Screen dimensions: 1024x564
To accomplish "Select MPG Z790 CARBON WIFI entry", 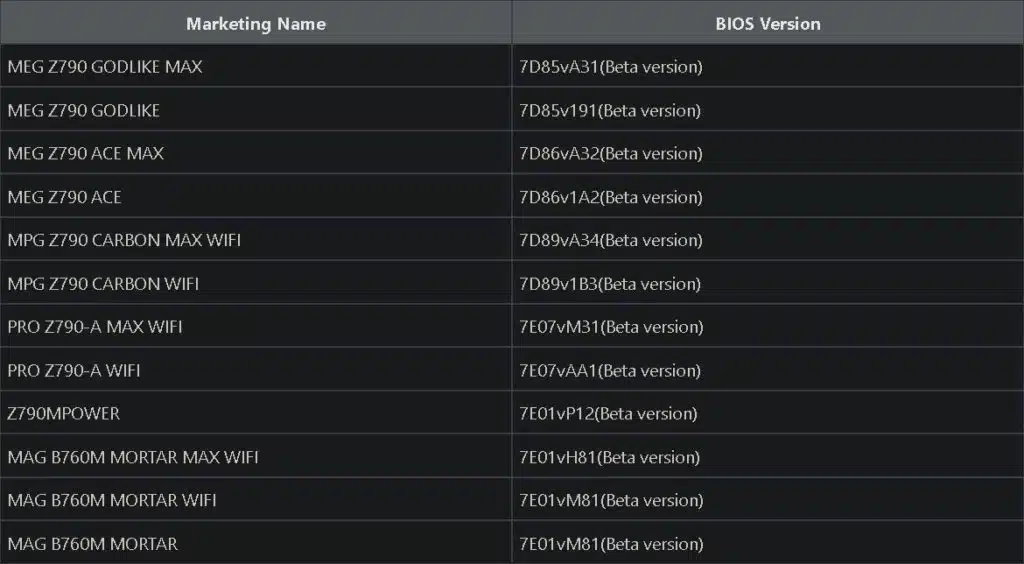I will [103, 284].
